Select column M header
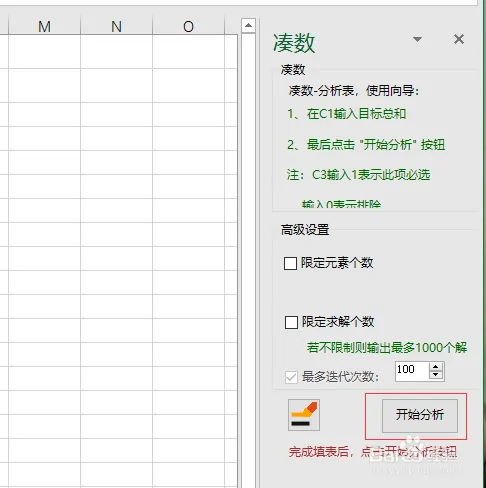Viewport: 486px width, 488px height. [x=44, y=26]
